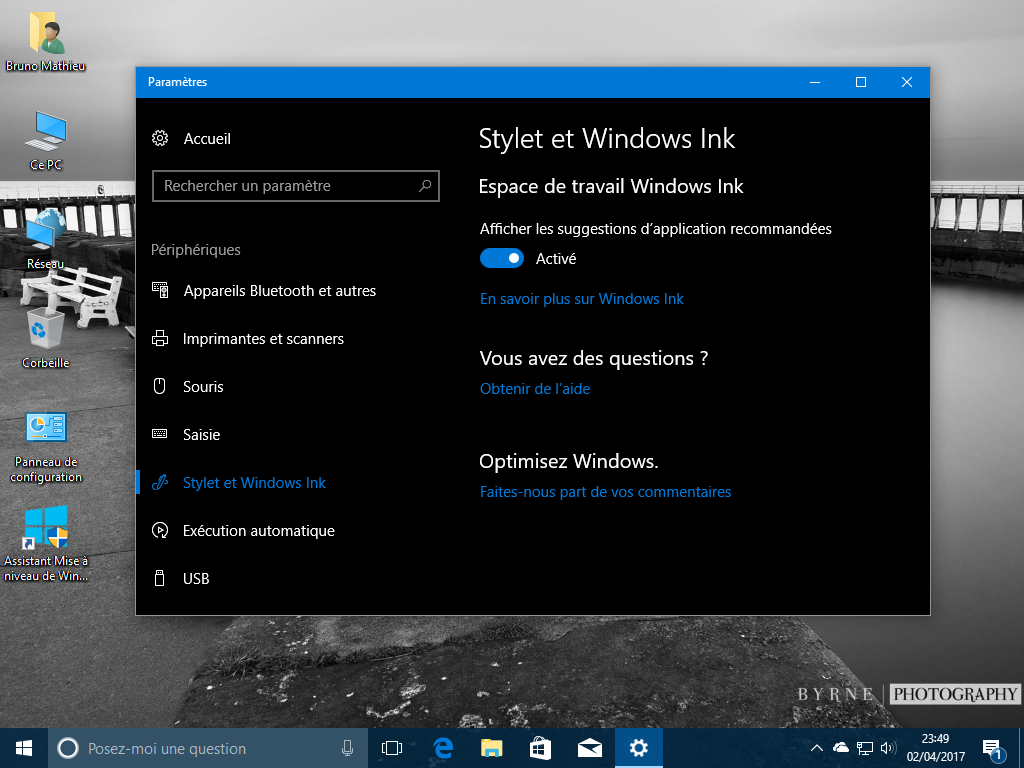Select Stylet et Windows Ink in sidebar
This screenshot has width=1024, height=768.
tap(254, 483)
